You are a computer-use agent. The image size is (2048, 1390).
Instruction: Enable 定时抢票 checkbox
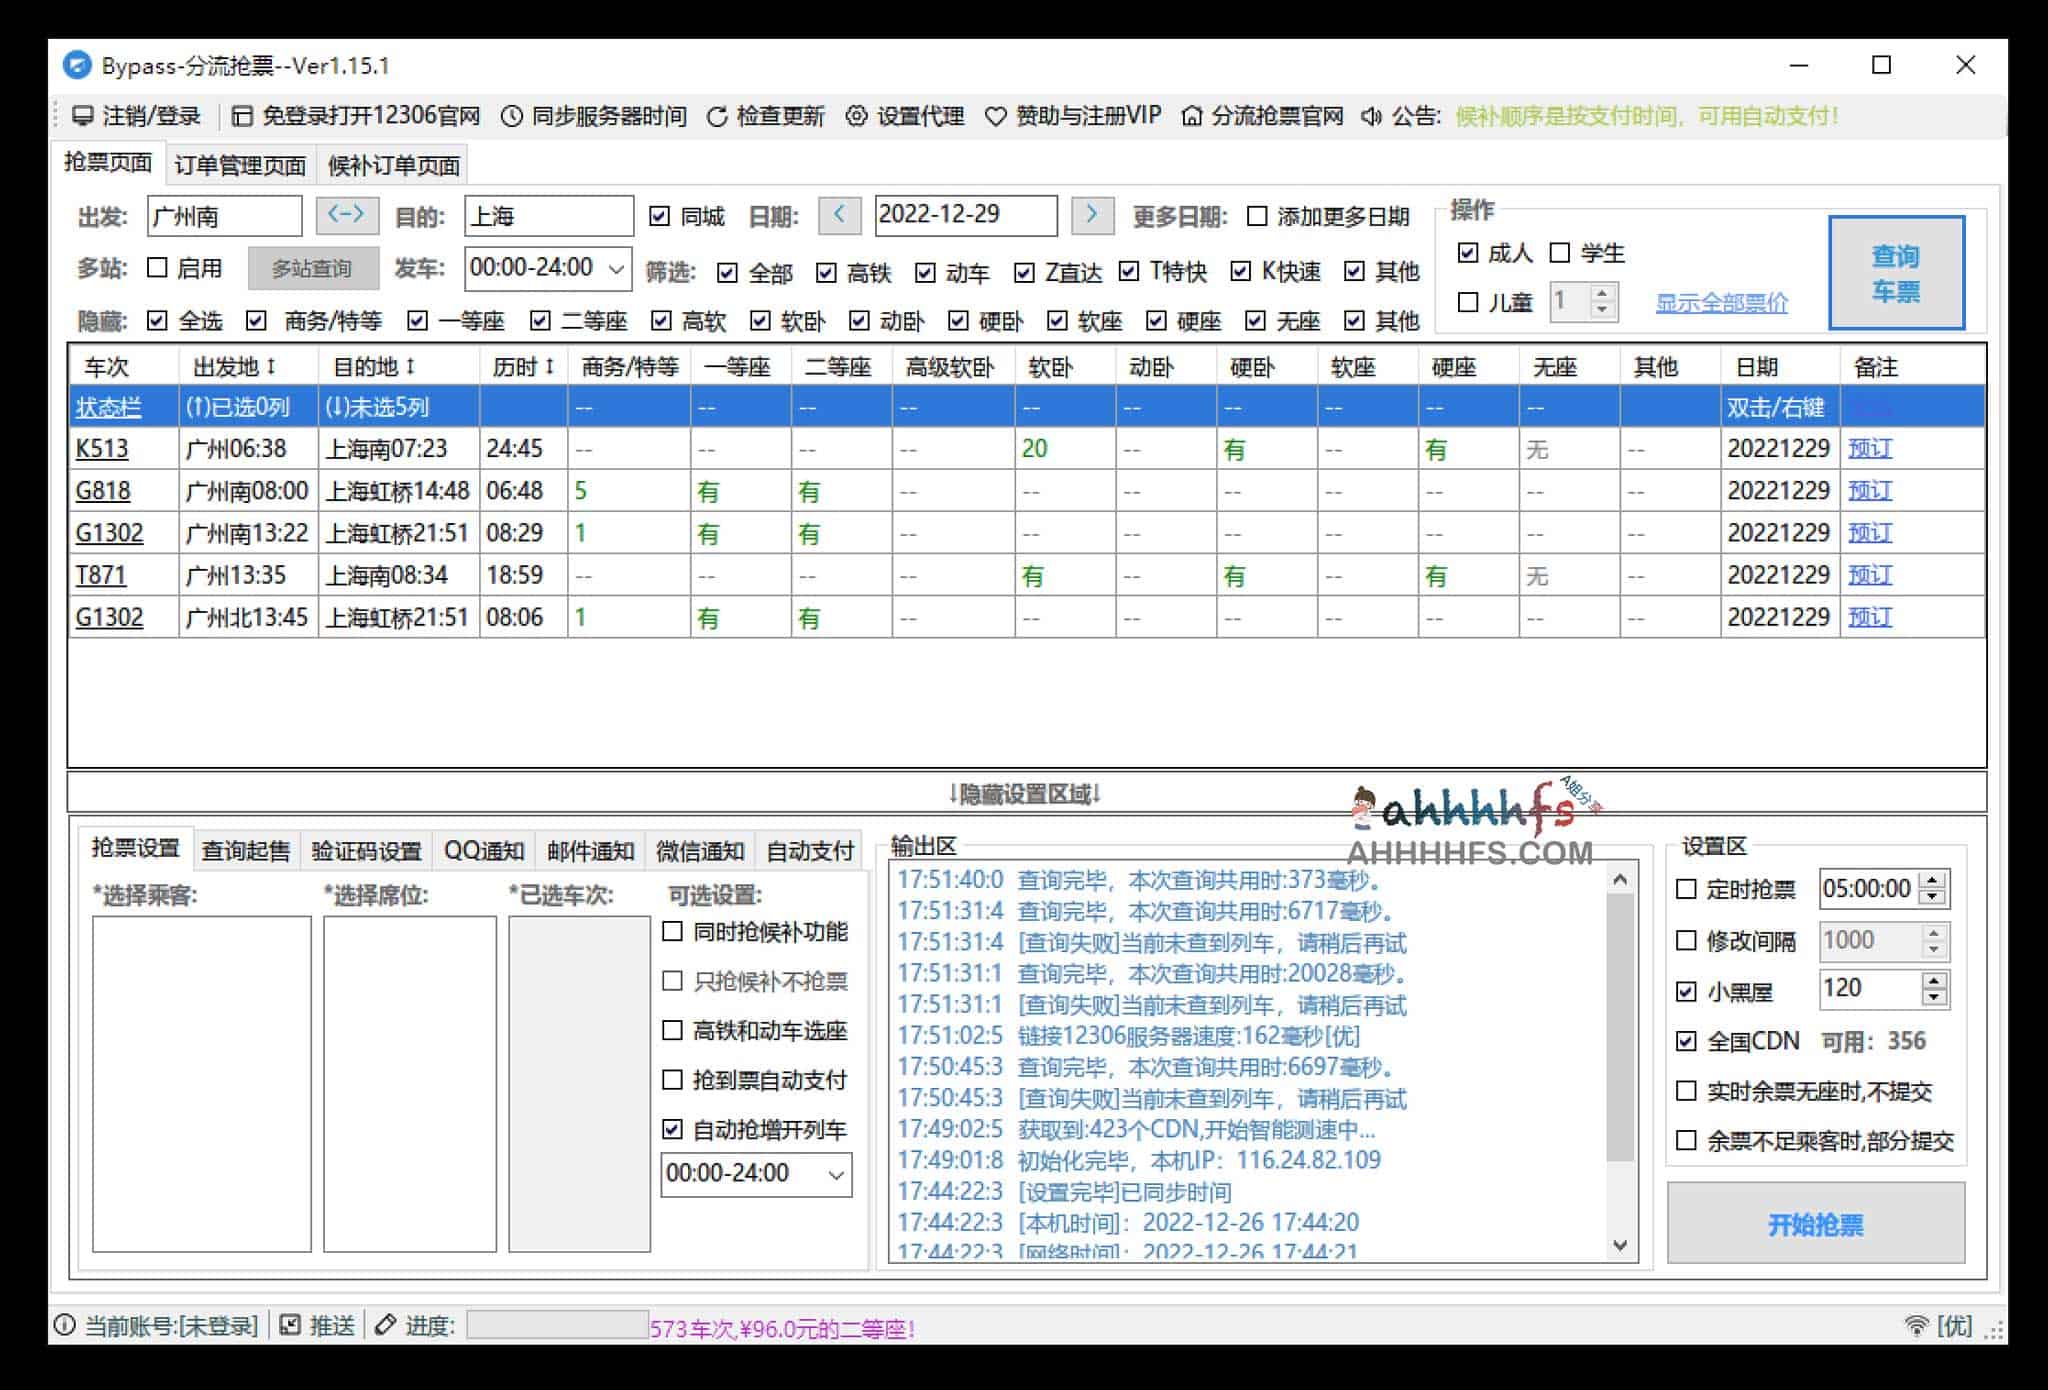pos(1687,889)
